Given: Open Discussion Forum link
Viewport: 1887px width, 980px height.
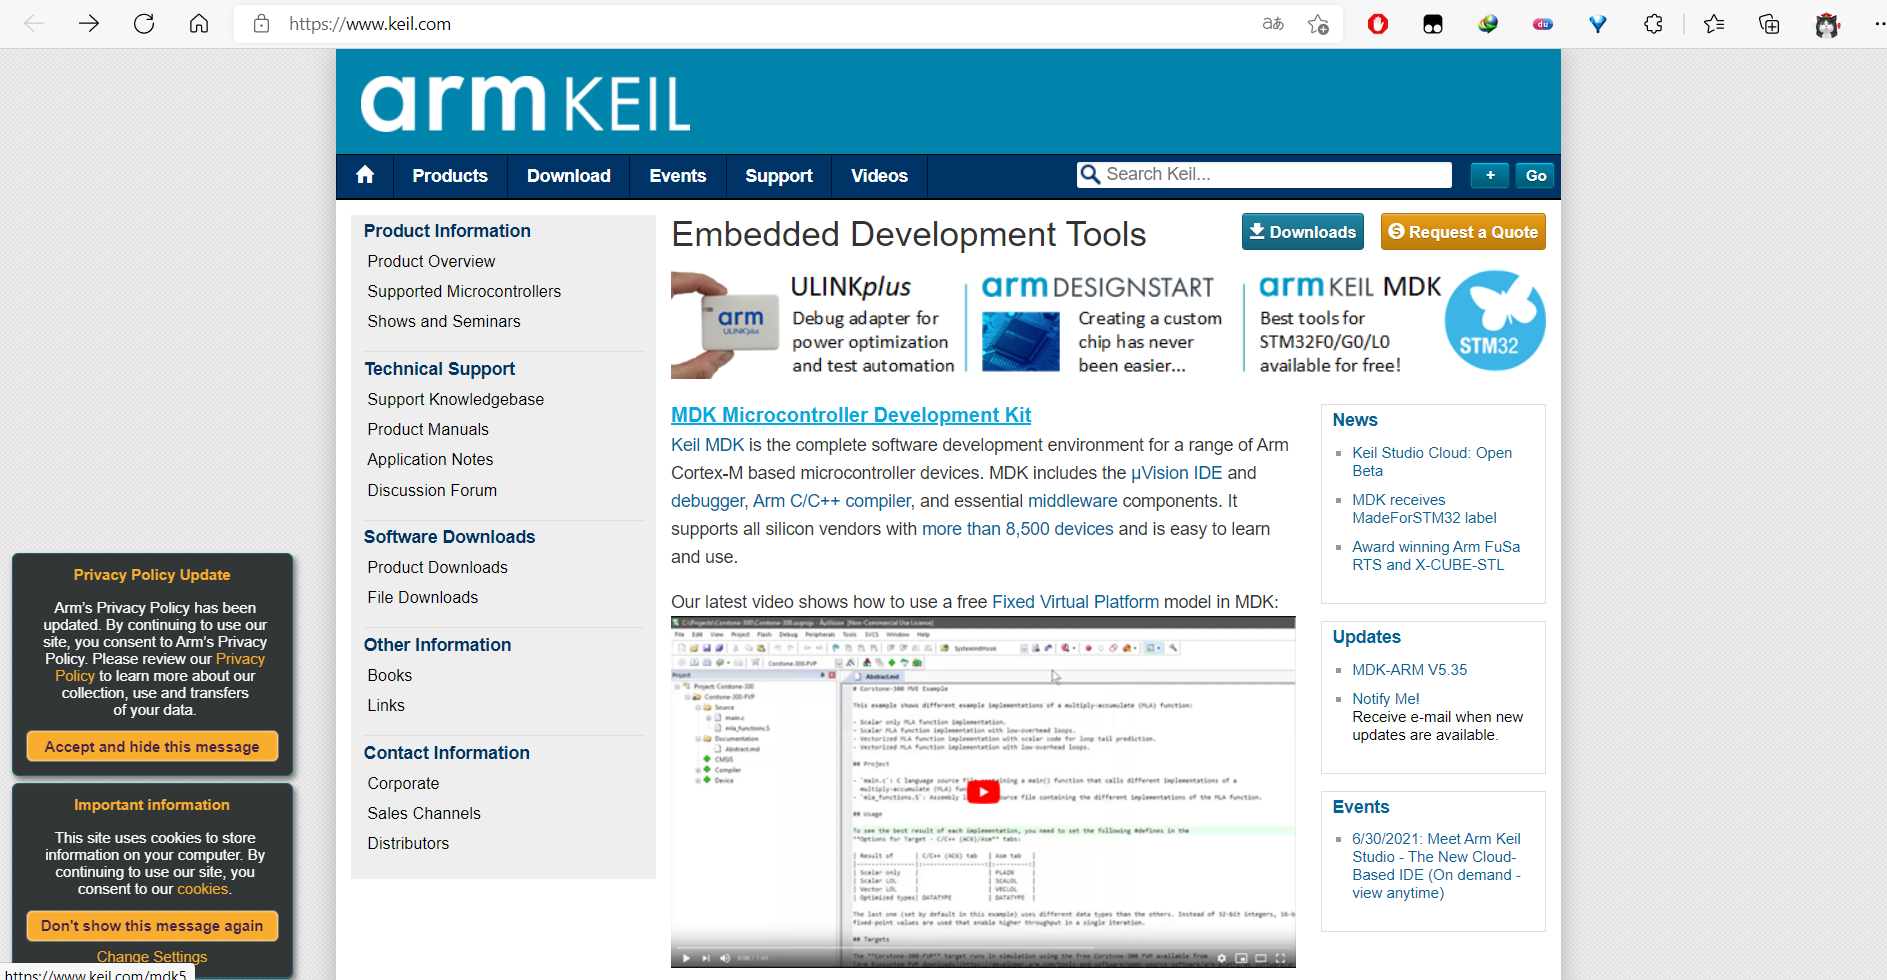Looking at the screenshot, I should point(432,490).
